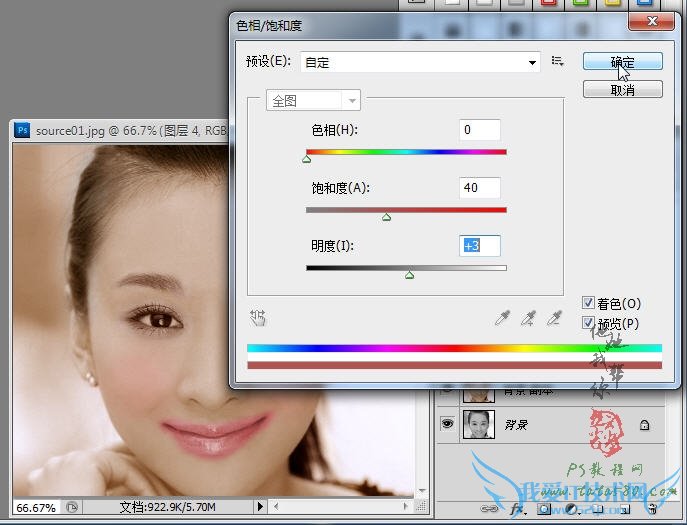Screen dimensions: 687x525
Task: Click the 取消 (Cancel) button
Action: click(x=622, y=89)
